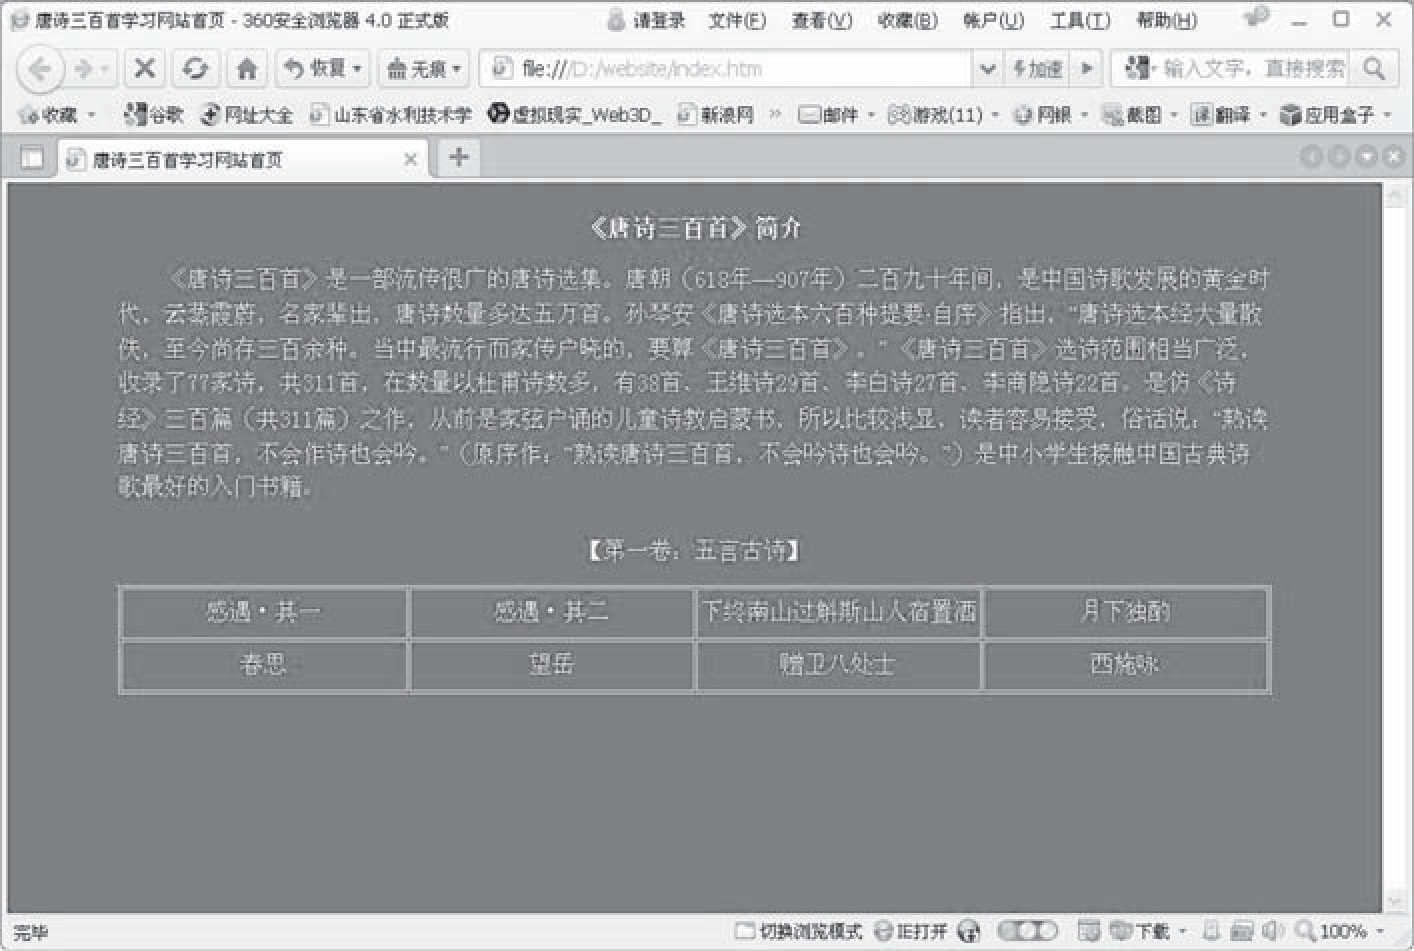Screen dimensions: 1414x951
Task: Open poem 赠卫八处士
Action: (x=837, y=664)
